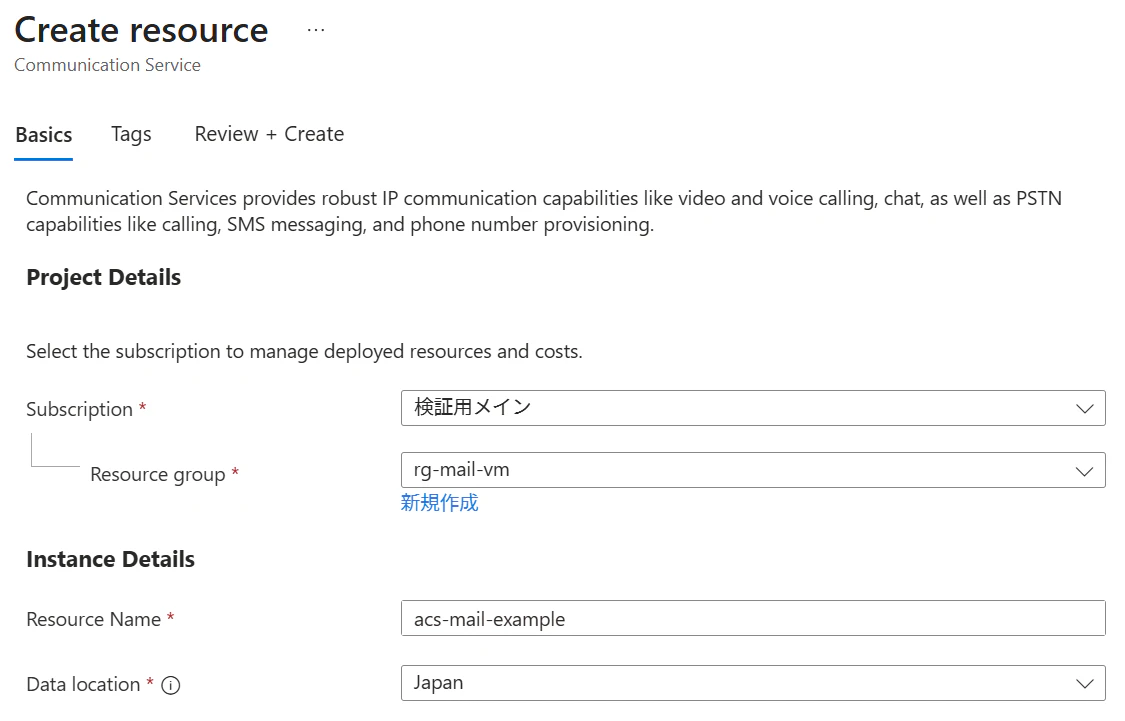
Task: Click the Project Details section heading
Action: [x=103, y=277]
